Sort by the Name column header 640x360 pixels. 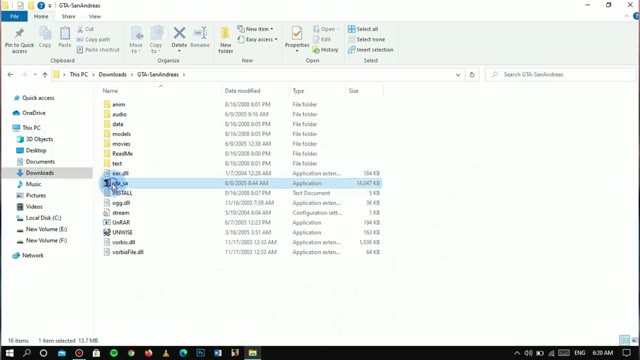coord(110,91)
